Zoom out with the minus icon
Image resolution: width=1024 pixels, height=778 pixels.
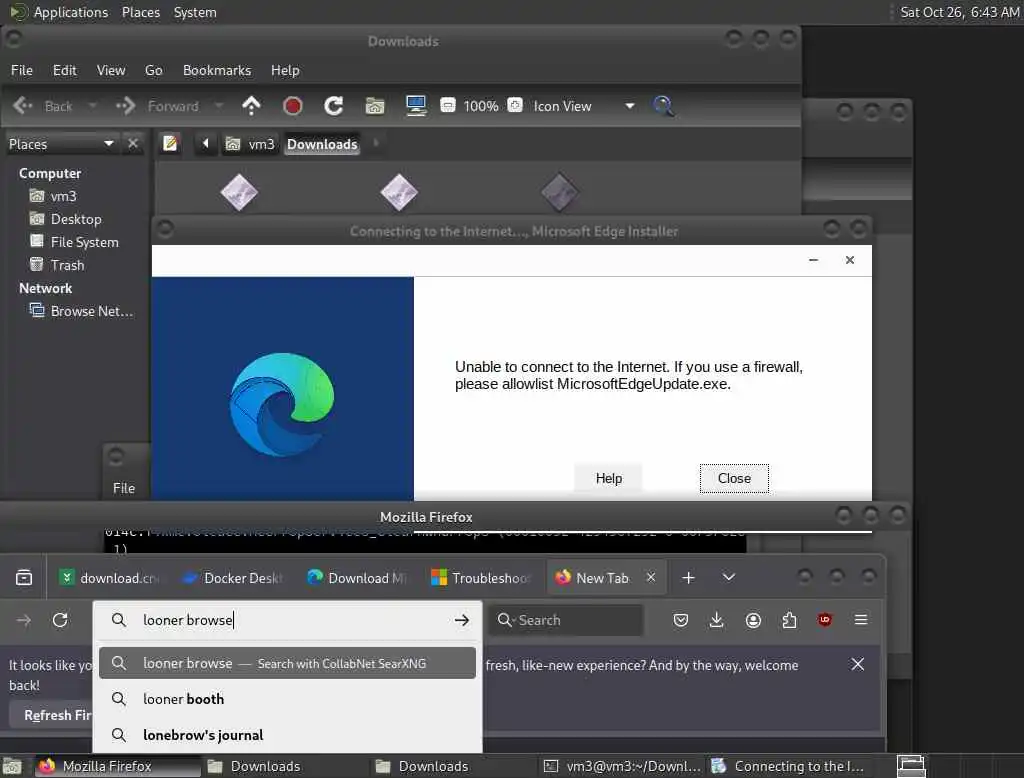(448, 105)
